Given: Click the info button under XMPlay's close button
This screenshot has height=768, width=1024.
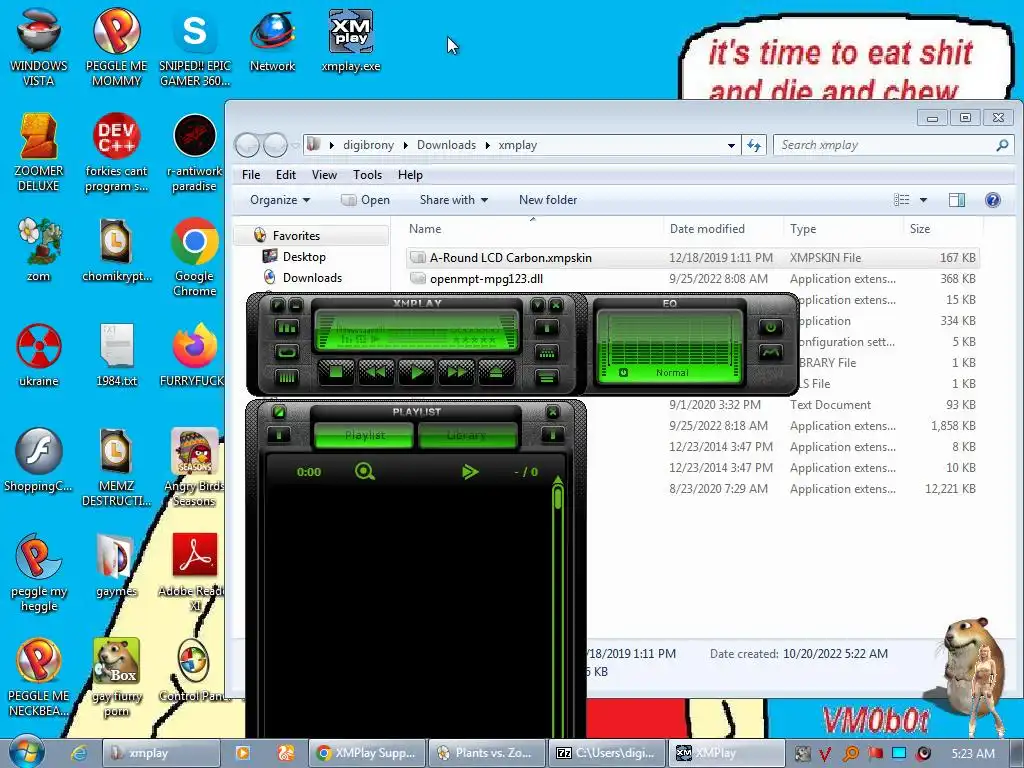Looking at the screenshot, I should click(x=547, y=327).
